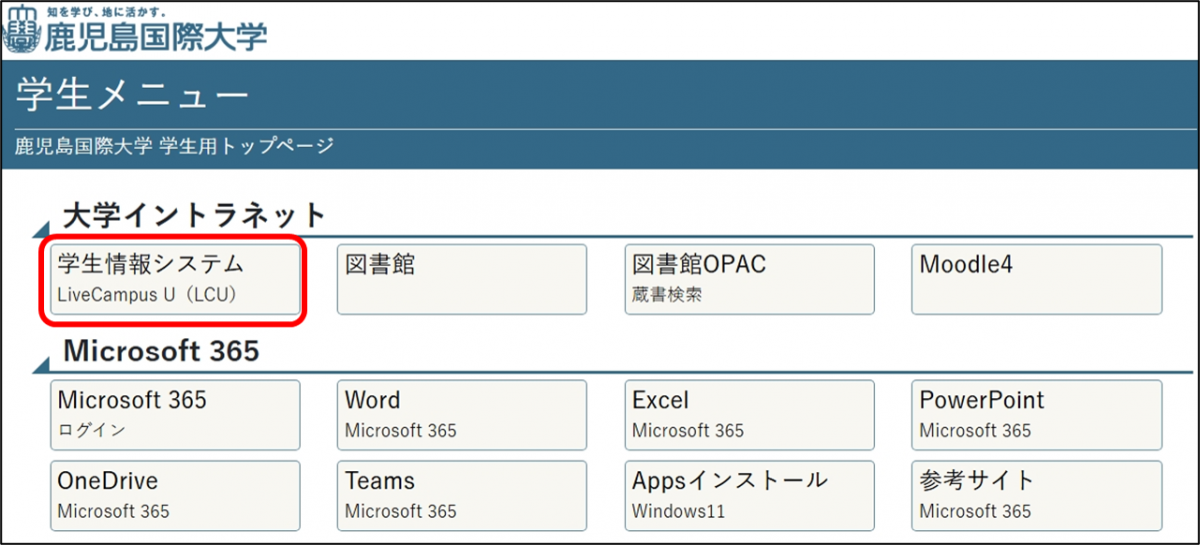Select the 大学イントラネット section heading

click(195, 214)
